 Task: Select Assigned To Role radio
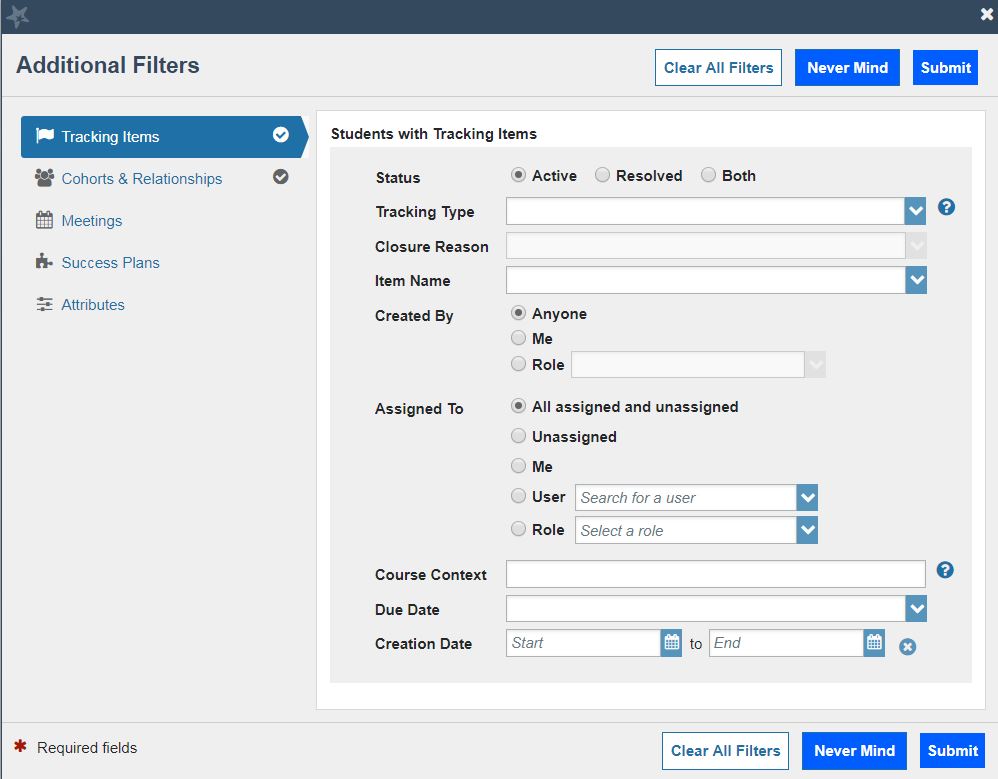pos(518,528)
